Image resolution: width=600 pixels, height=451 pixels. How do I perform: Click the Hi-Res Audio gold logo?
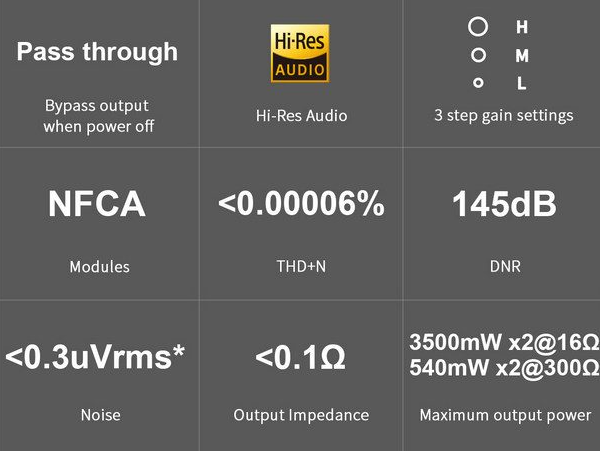point(300,53)
